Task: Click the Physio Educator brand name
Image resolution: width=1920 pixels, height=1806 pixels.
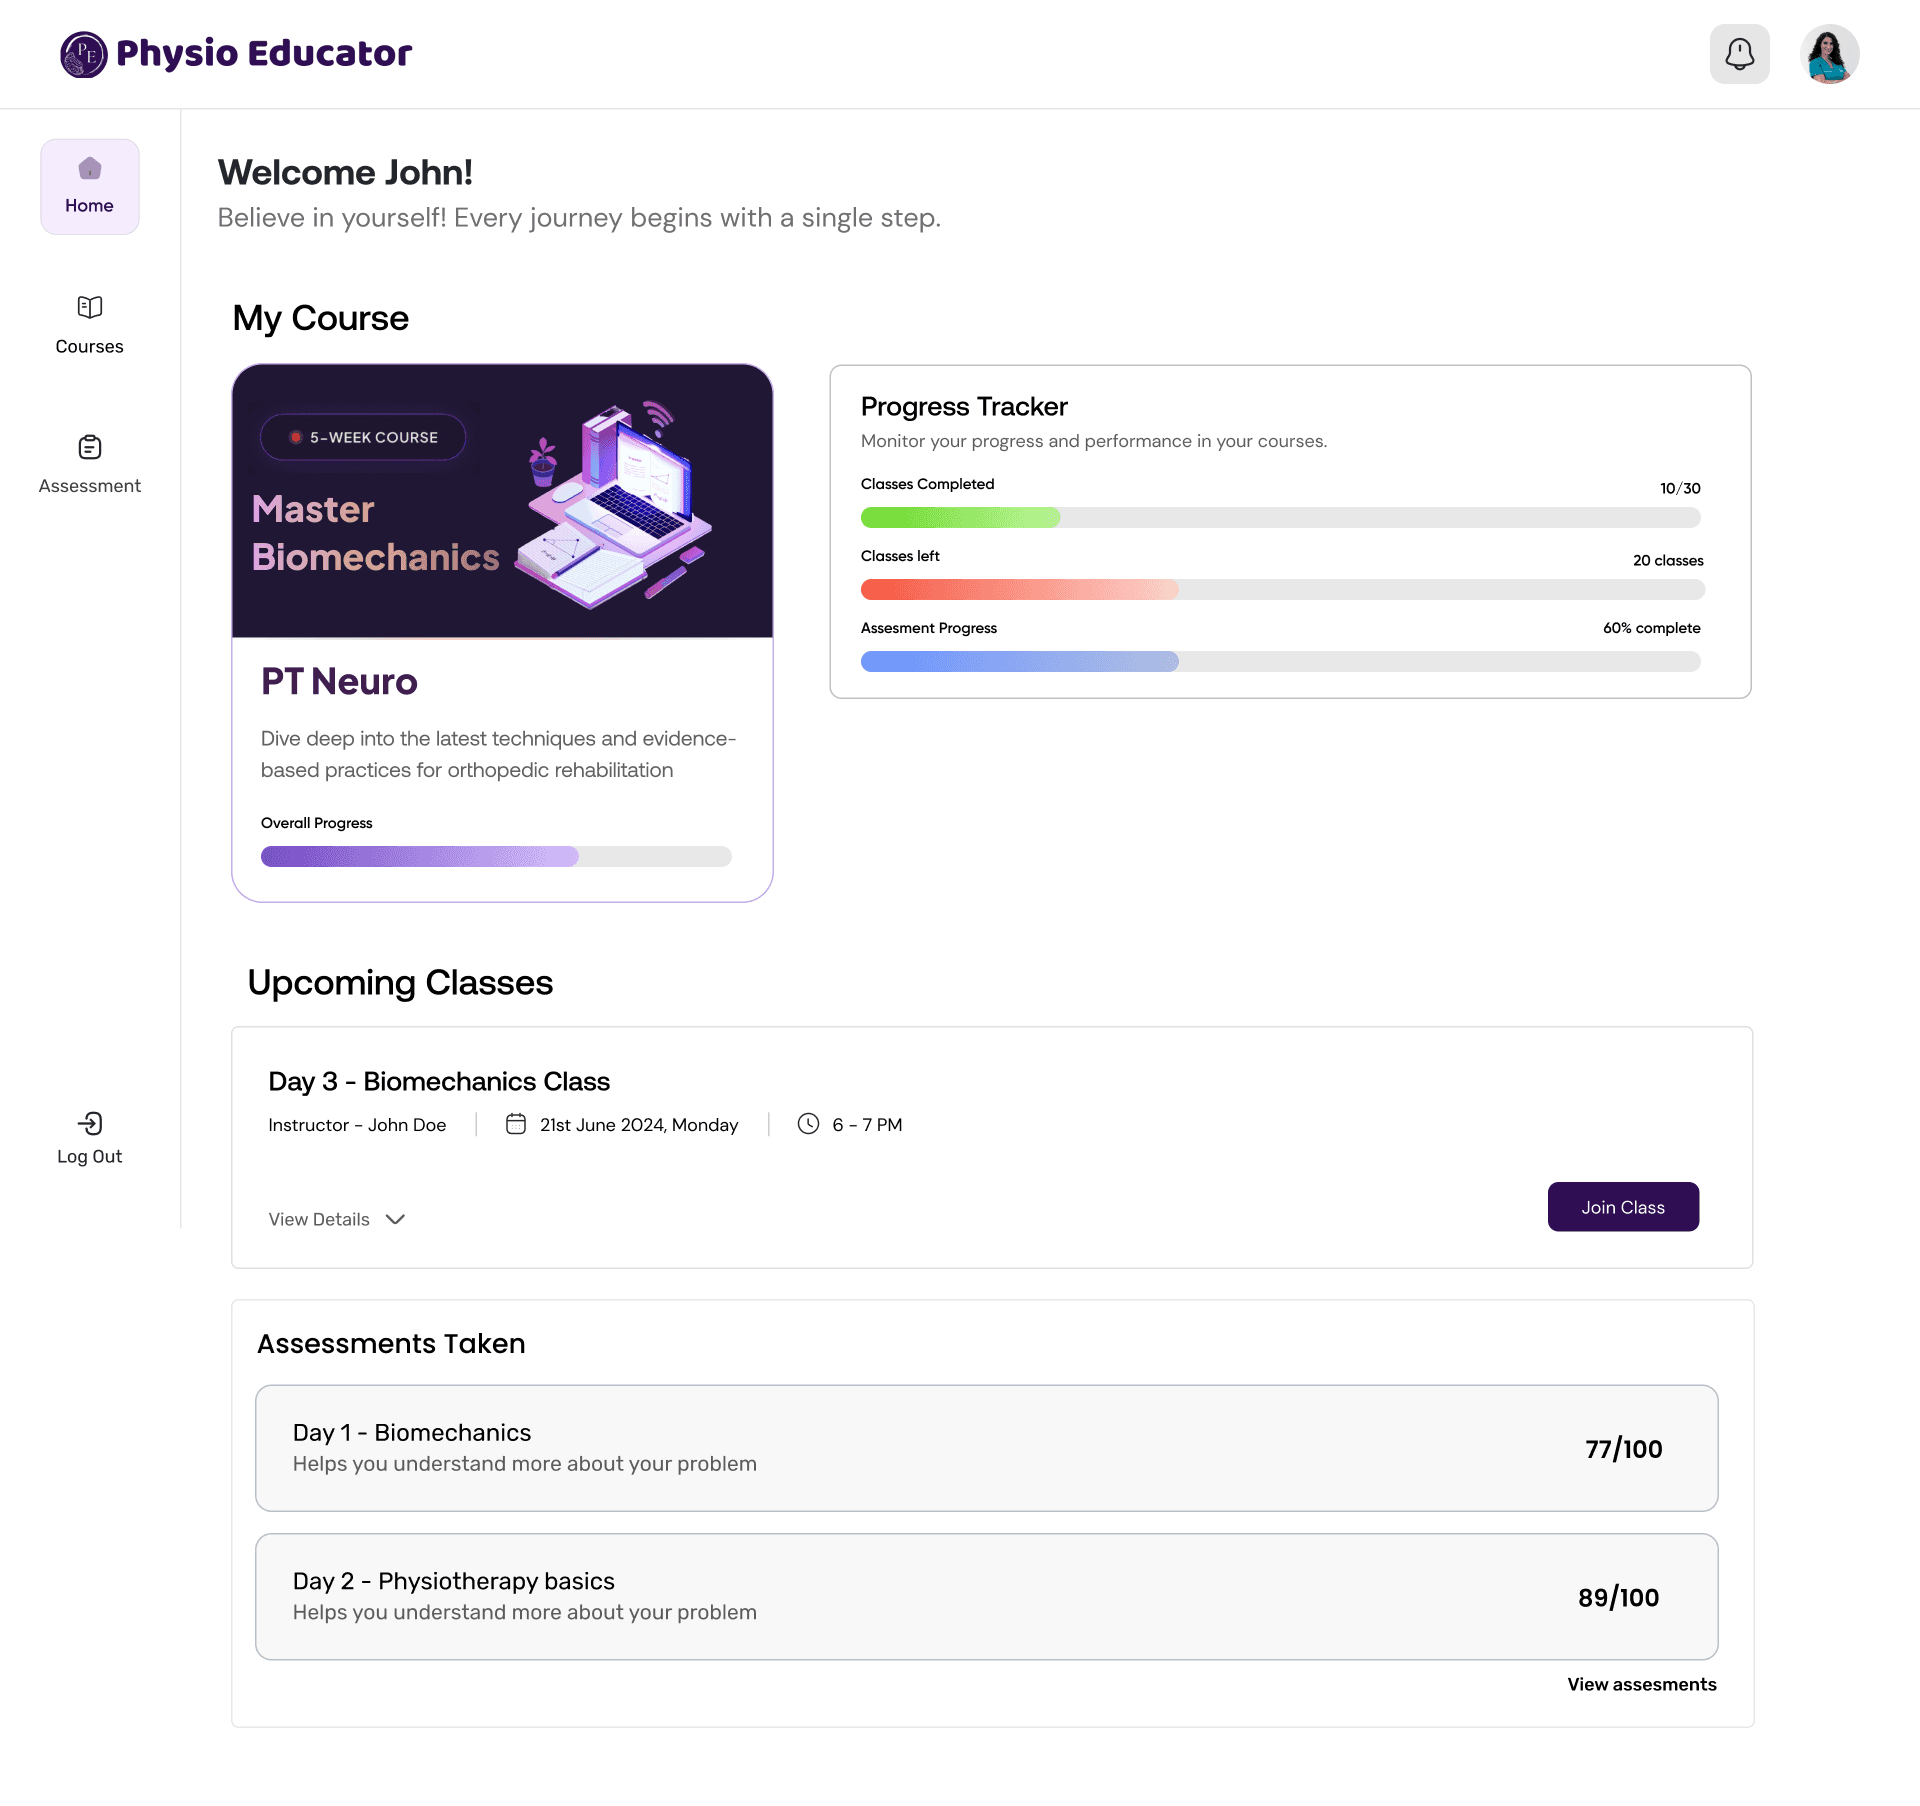Action: coord(264,53)
